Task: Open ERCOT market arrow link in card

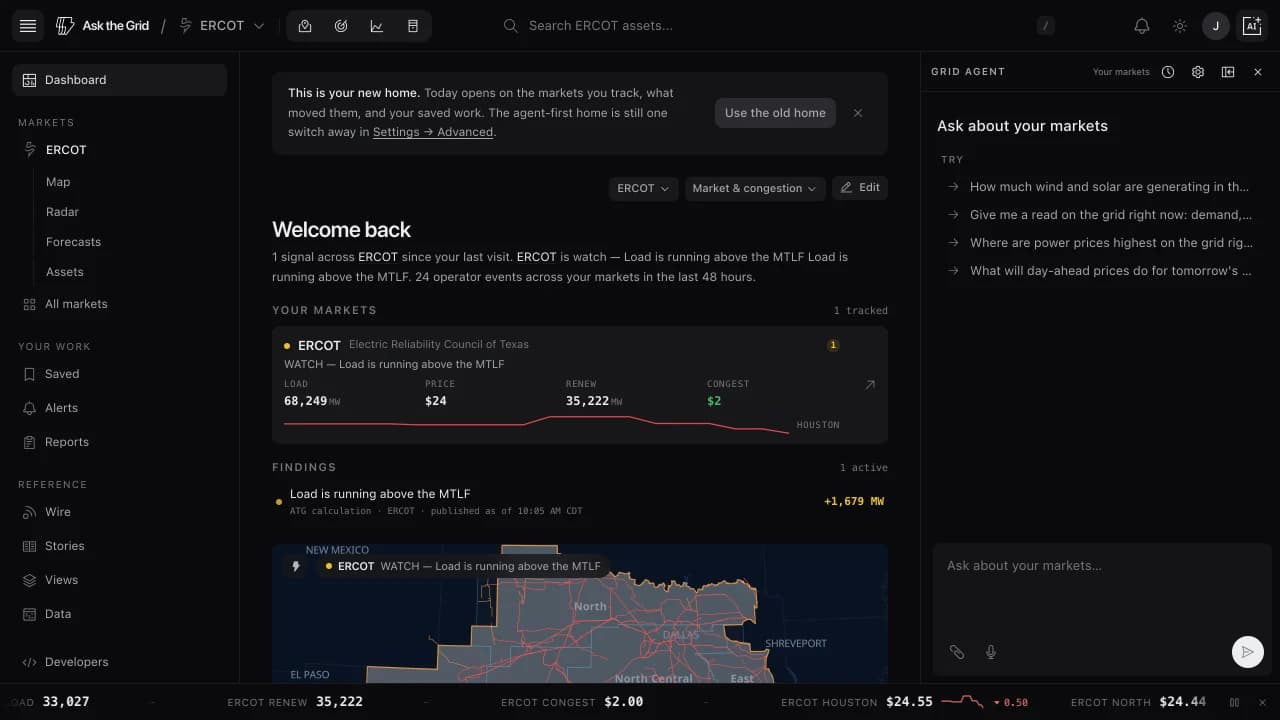Action: 870,384
